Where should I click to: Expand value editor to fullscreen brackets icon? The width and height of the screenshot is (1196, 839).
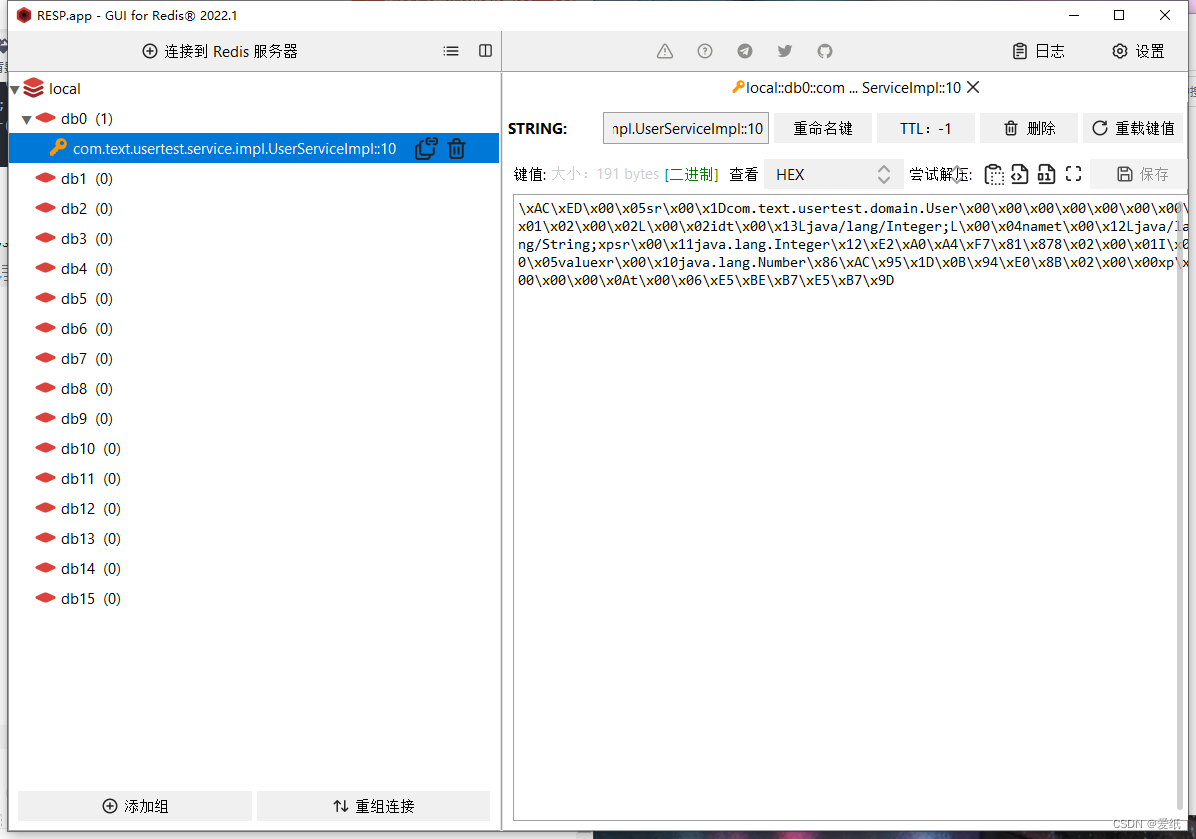coord(1073,174)
